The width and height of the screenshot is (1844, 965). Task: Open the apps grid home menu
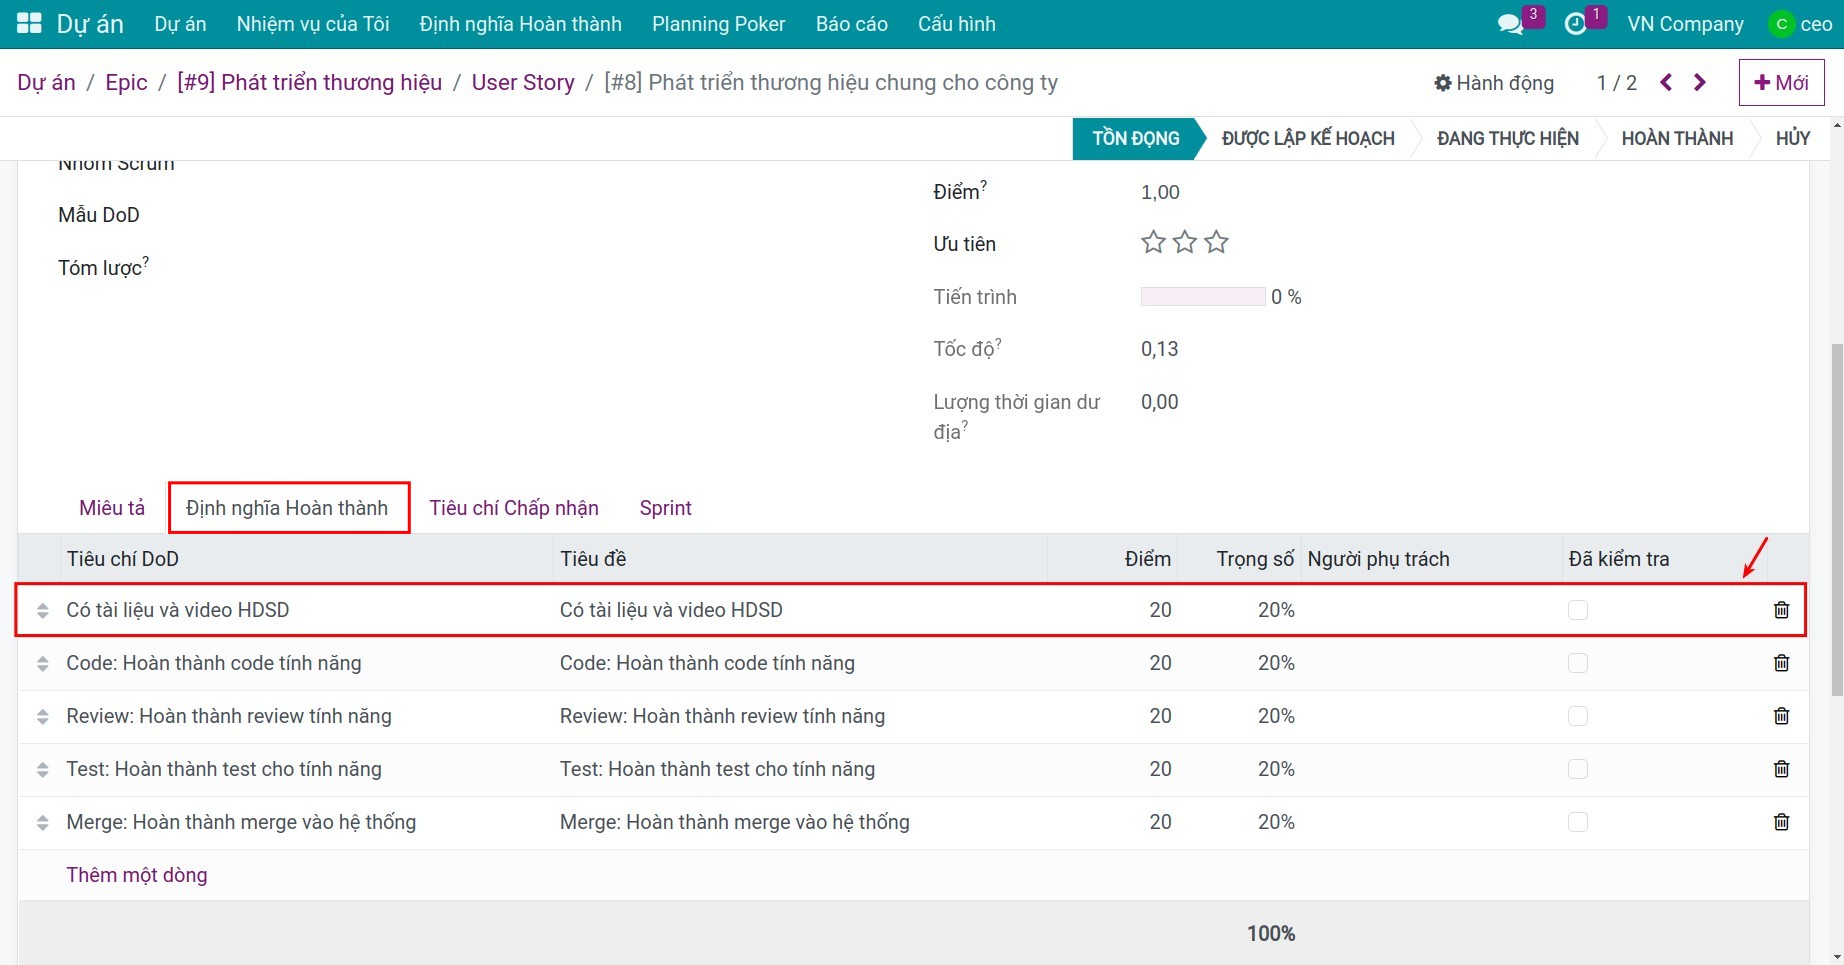click(x=29, y=24)
